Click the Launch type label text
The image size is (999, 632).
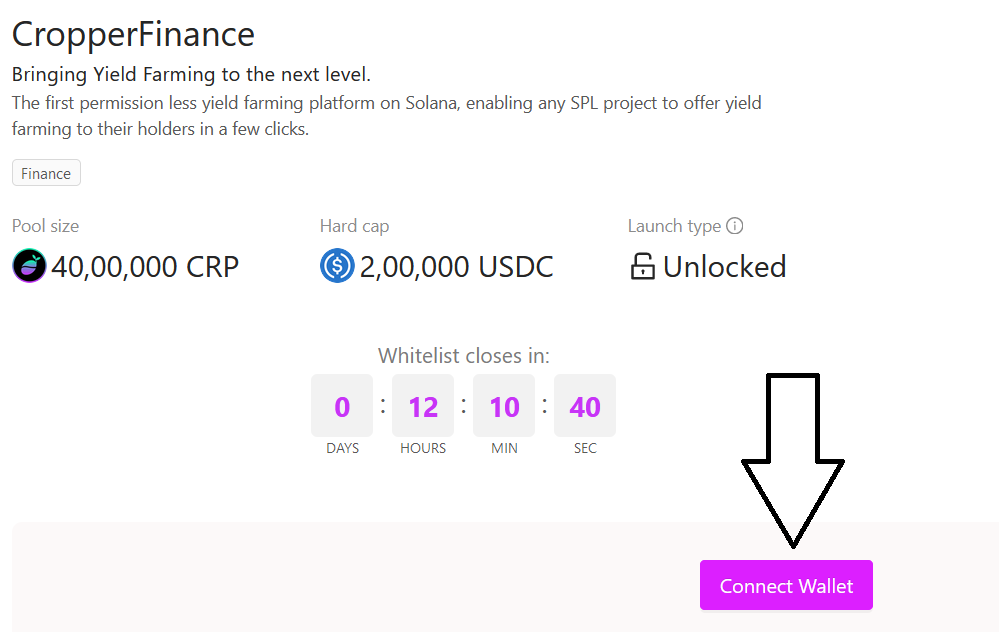click(674, 226)
